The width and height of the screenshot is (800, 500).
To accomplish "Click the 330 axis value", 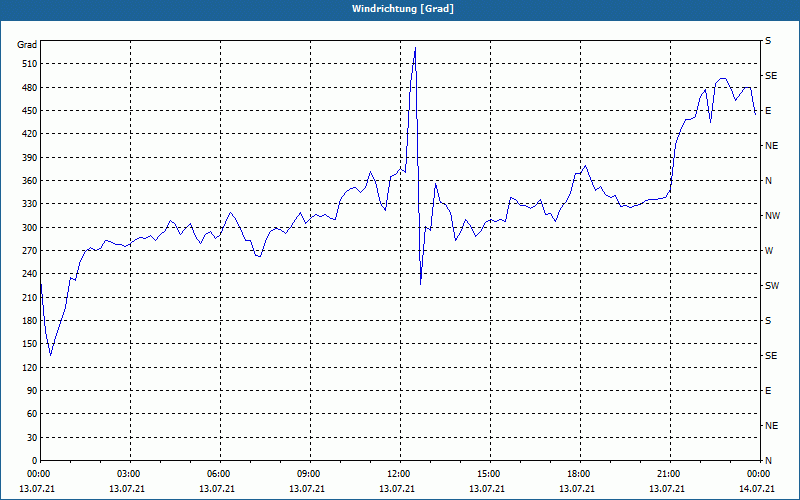I will (30, 204).
